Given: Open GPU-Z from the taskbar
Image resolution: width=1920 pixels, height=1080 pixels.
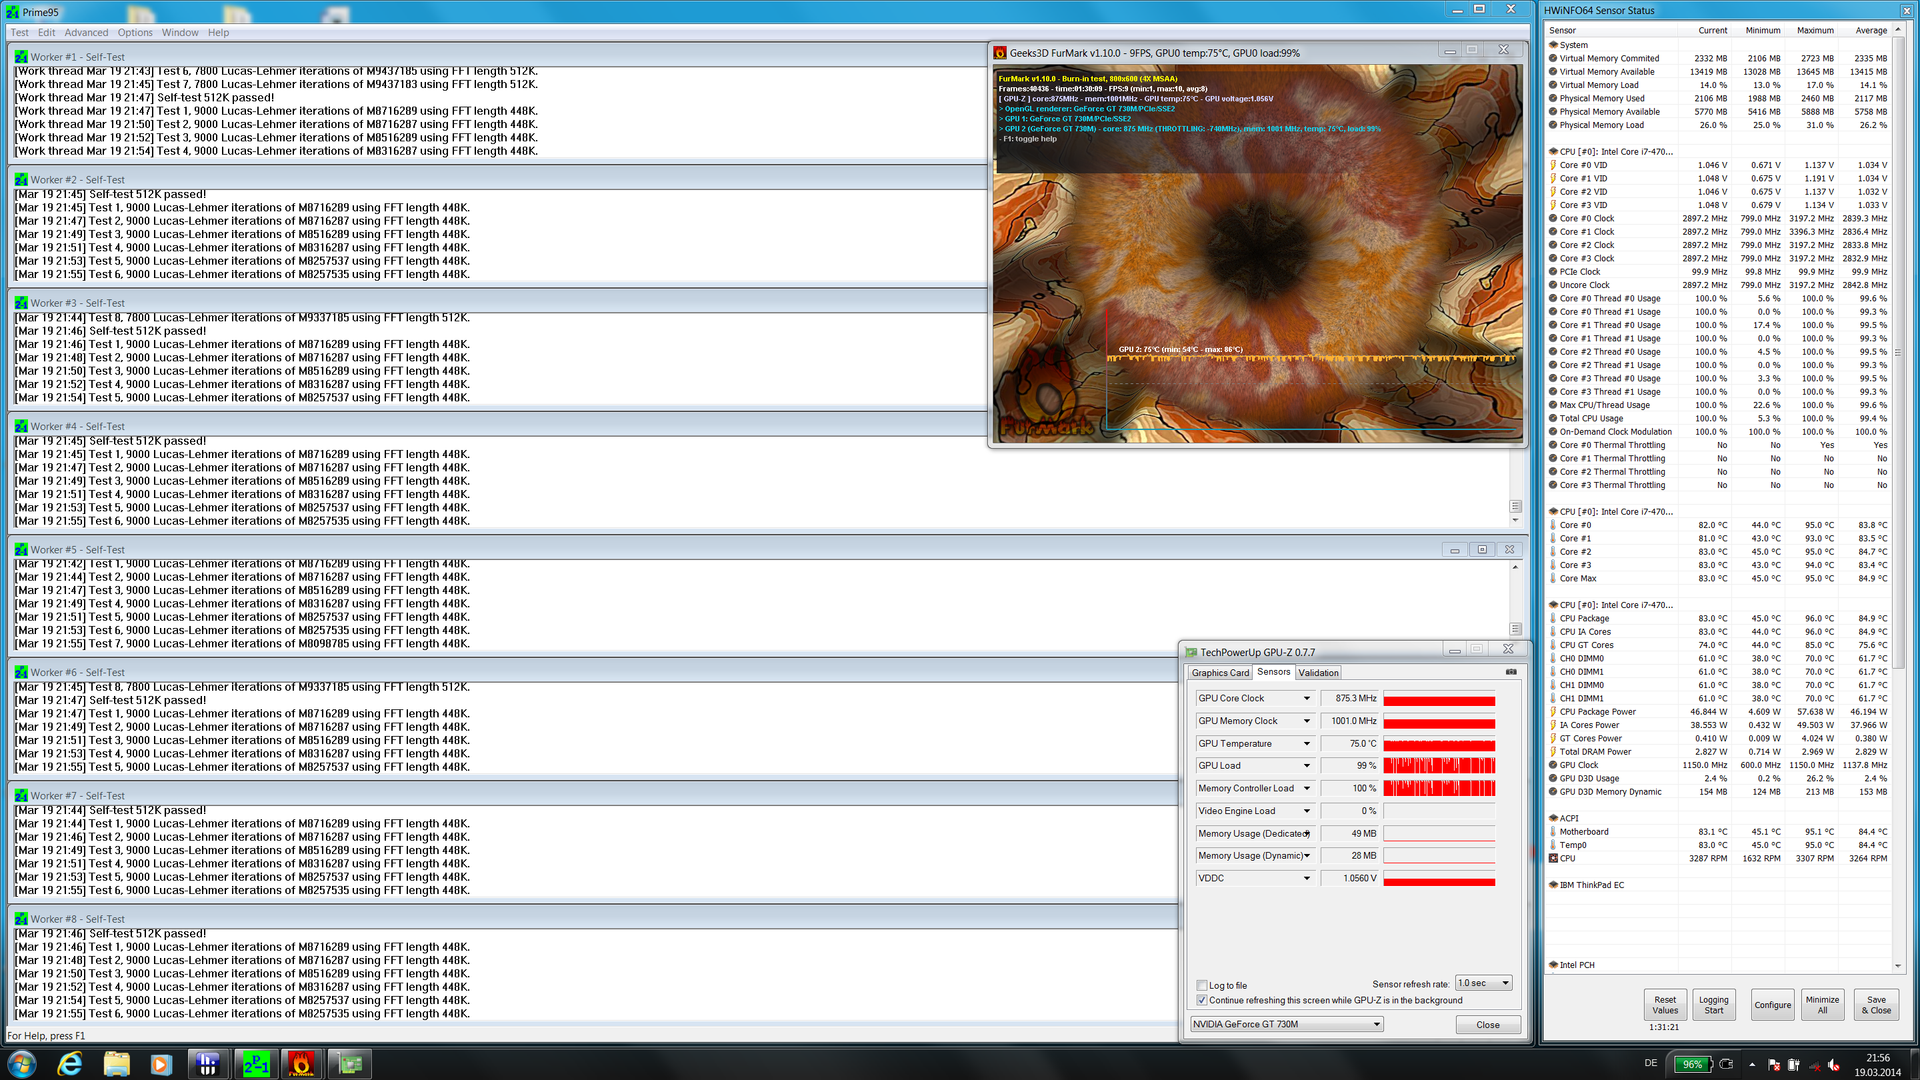Looking at the screenshot, I should point(349,1064).
